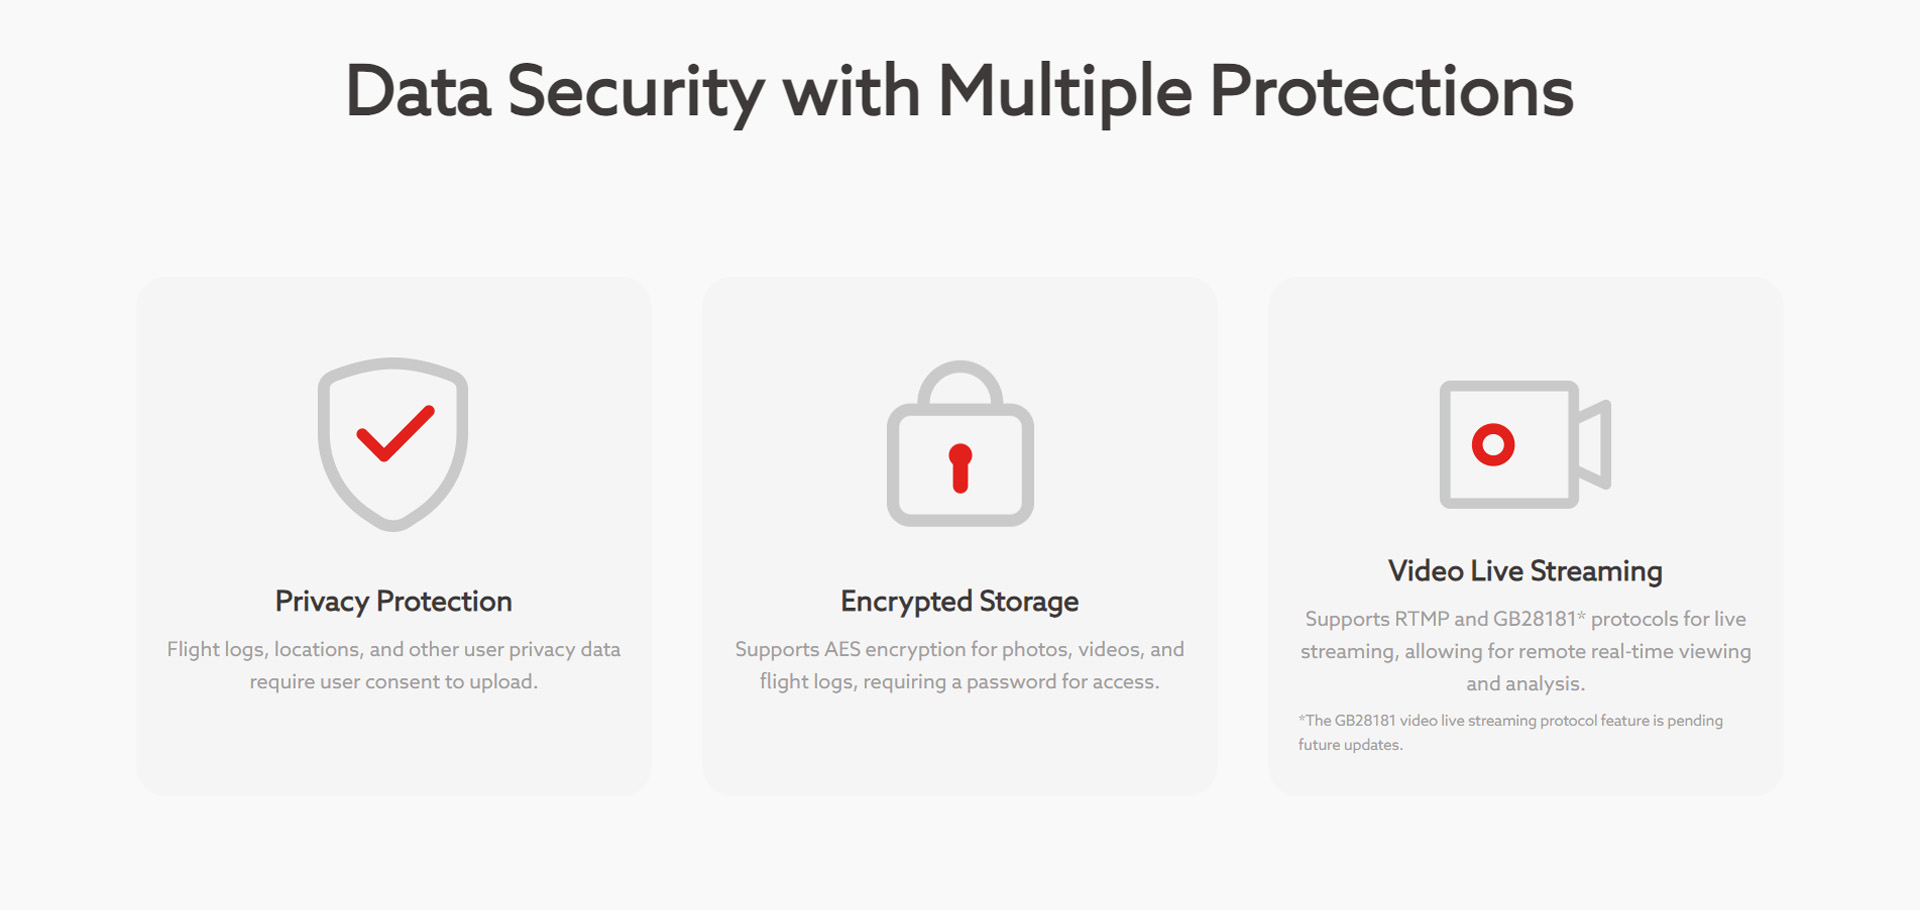Viewport: 1920px width, 910px height.
Task: Click the RTMP live streaming description text
Action: (1525, 620)
